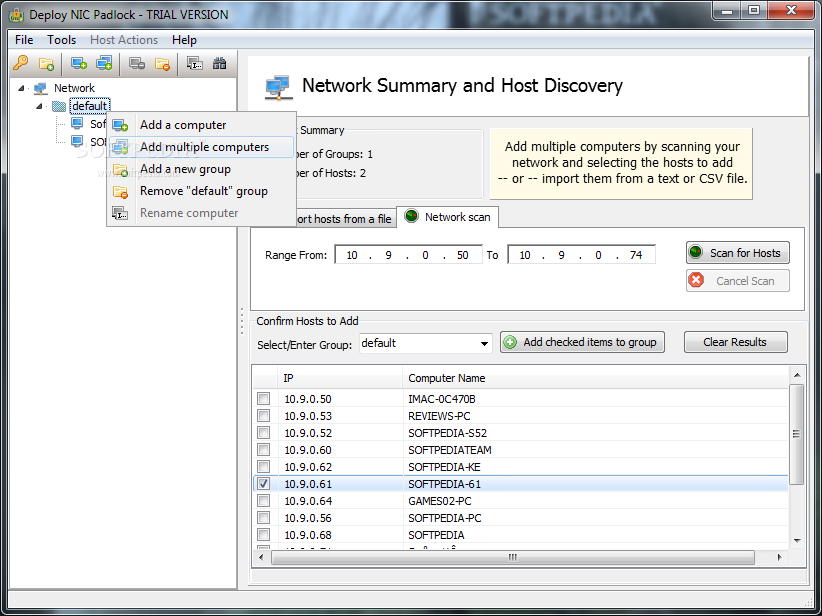This screenshot has width=822, height=616.
Task: Click the binoculars search toolbar icon
Action: (219, 63)
